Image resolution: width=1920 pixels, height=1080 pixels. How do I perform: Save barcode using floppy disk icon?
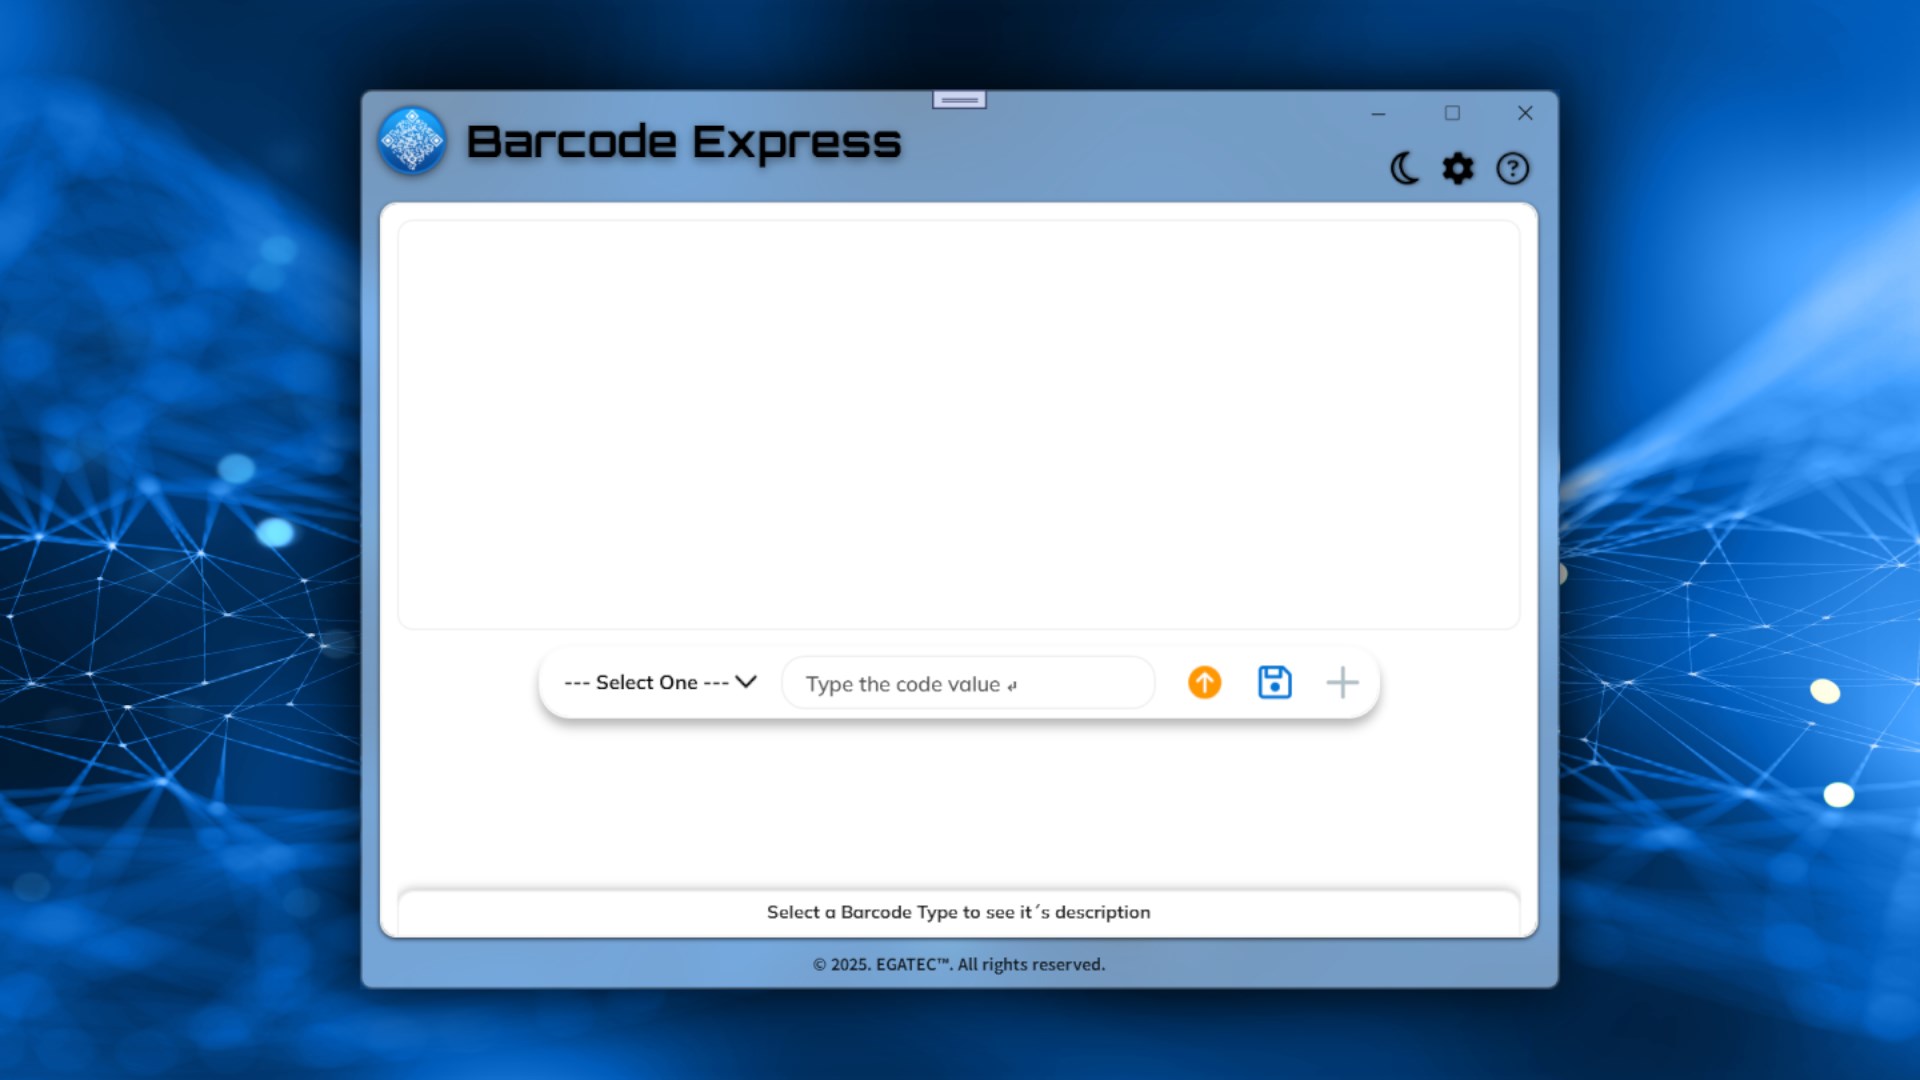tap(1274, 682)
